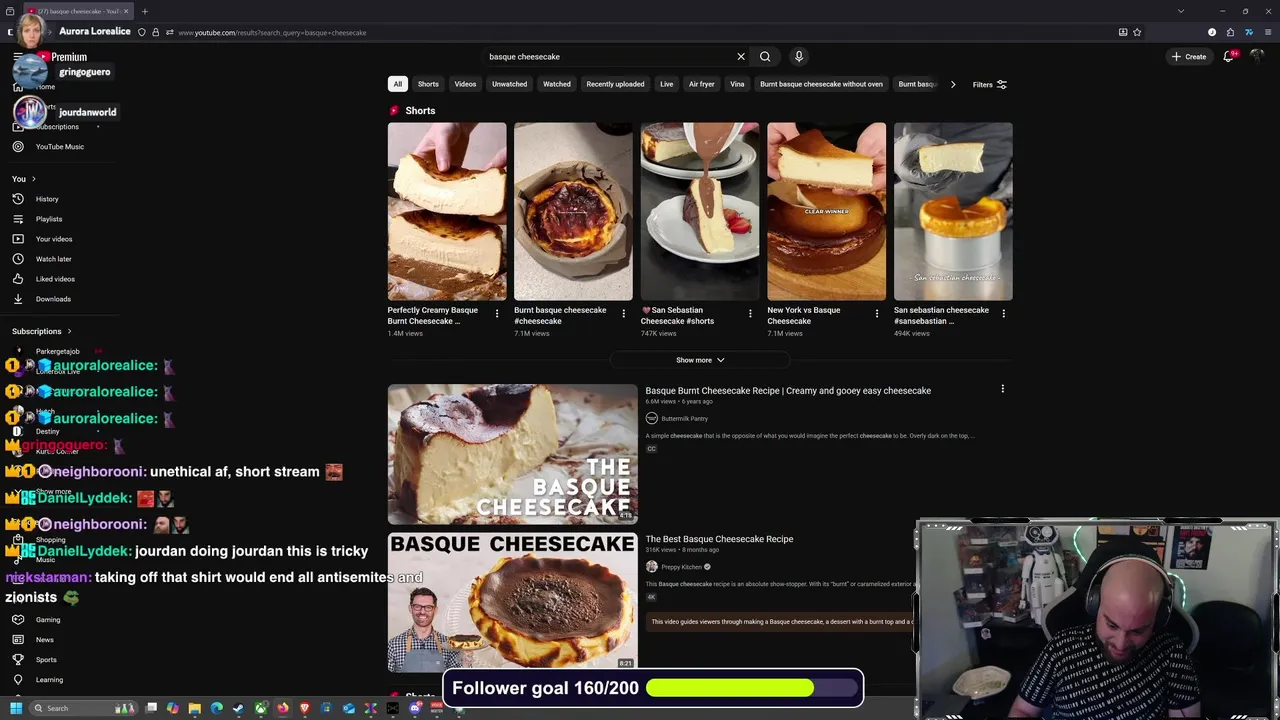1280x720 pixels.
Task: Click the magnifier search button next to search box
Action: (x=765, y=57)
